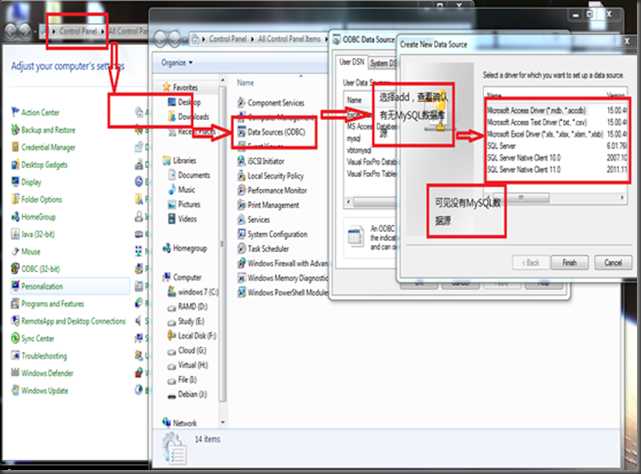Click Finish in Create New Data Source
Viewport: 641px width, 474px height.
(x=569, y=262)
